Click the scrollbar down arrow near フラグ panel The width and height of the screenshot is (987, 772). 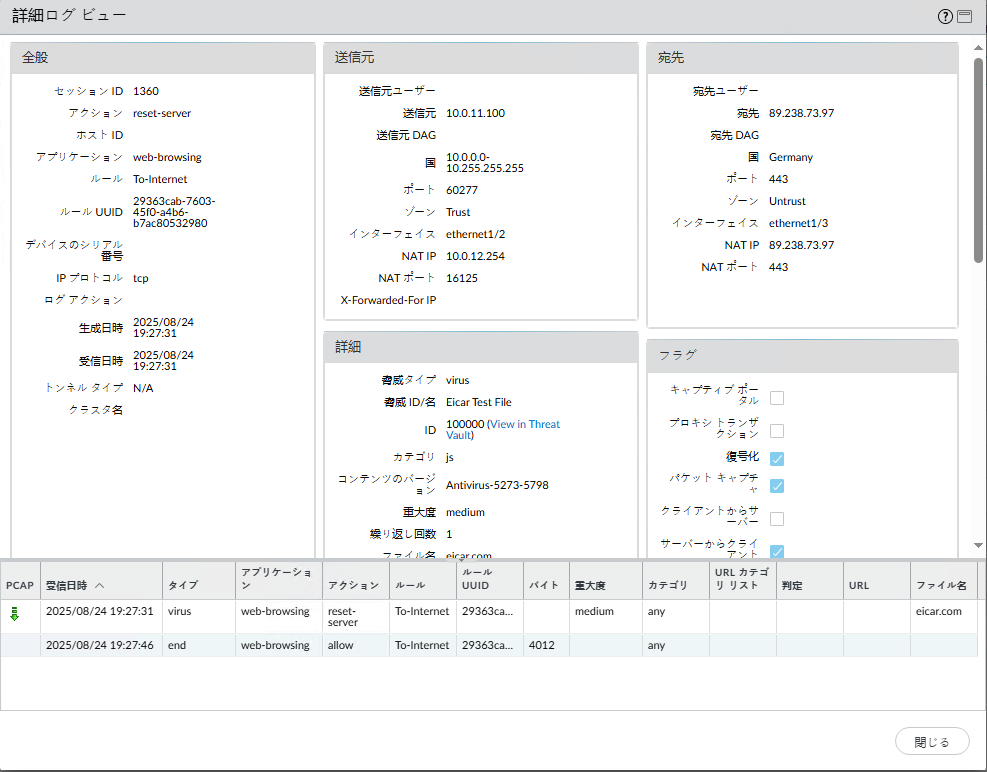click(x=978, y=546)
